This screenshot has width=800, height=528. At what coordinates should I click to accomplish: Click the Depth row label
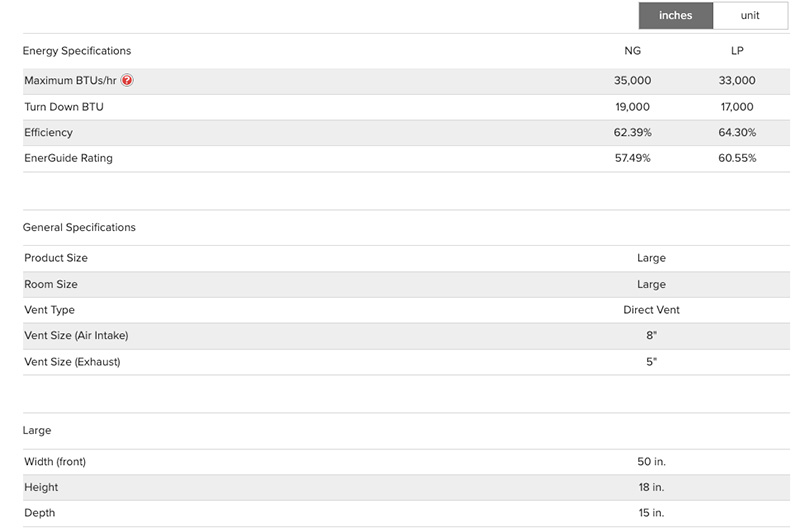click(40, 513)
